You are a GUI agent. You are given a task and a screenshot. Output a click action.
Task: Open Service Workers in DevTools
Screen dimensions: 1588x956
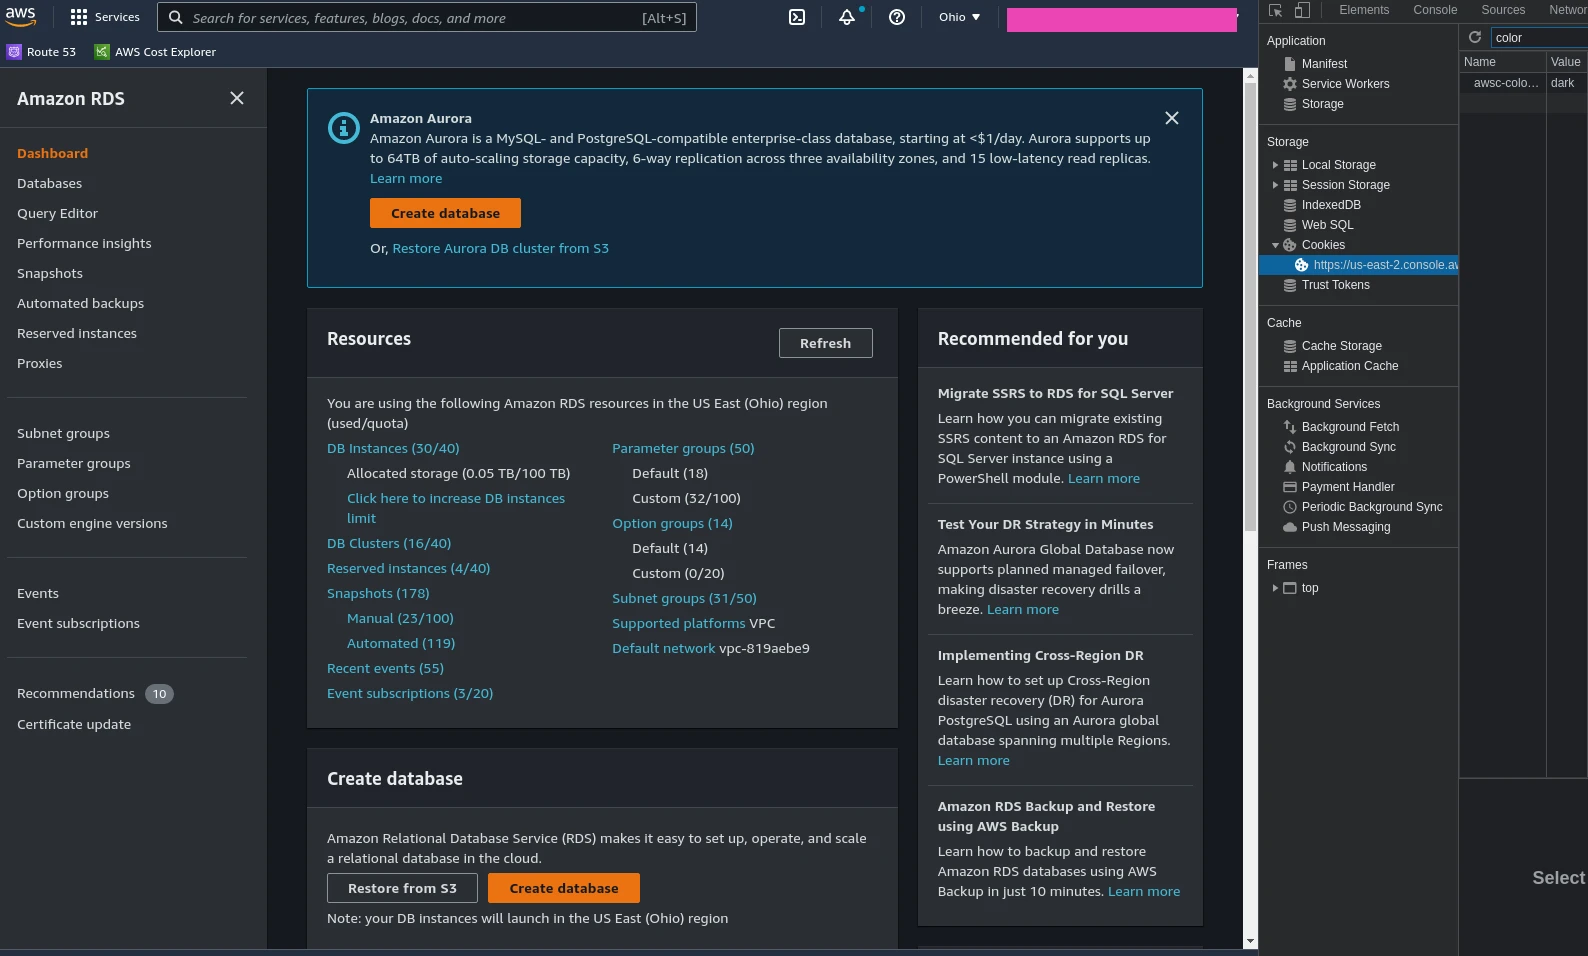(x=1345, y=84)
